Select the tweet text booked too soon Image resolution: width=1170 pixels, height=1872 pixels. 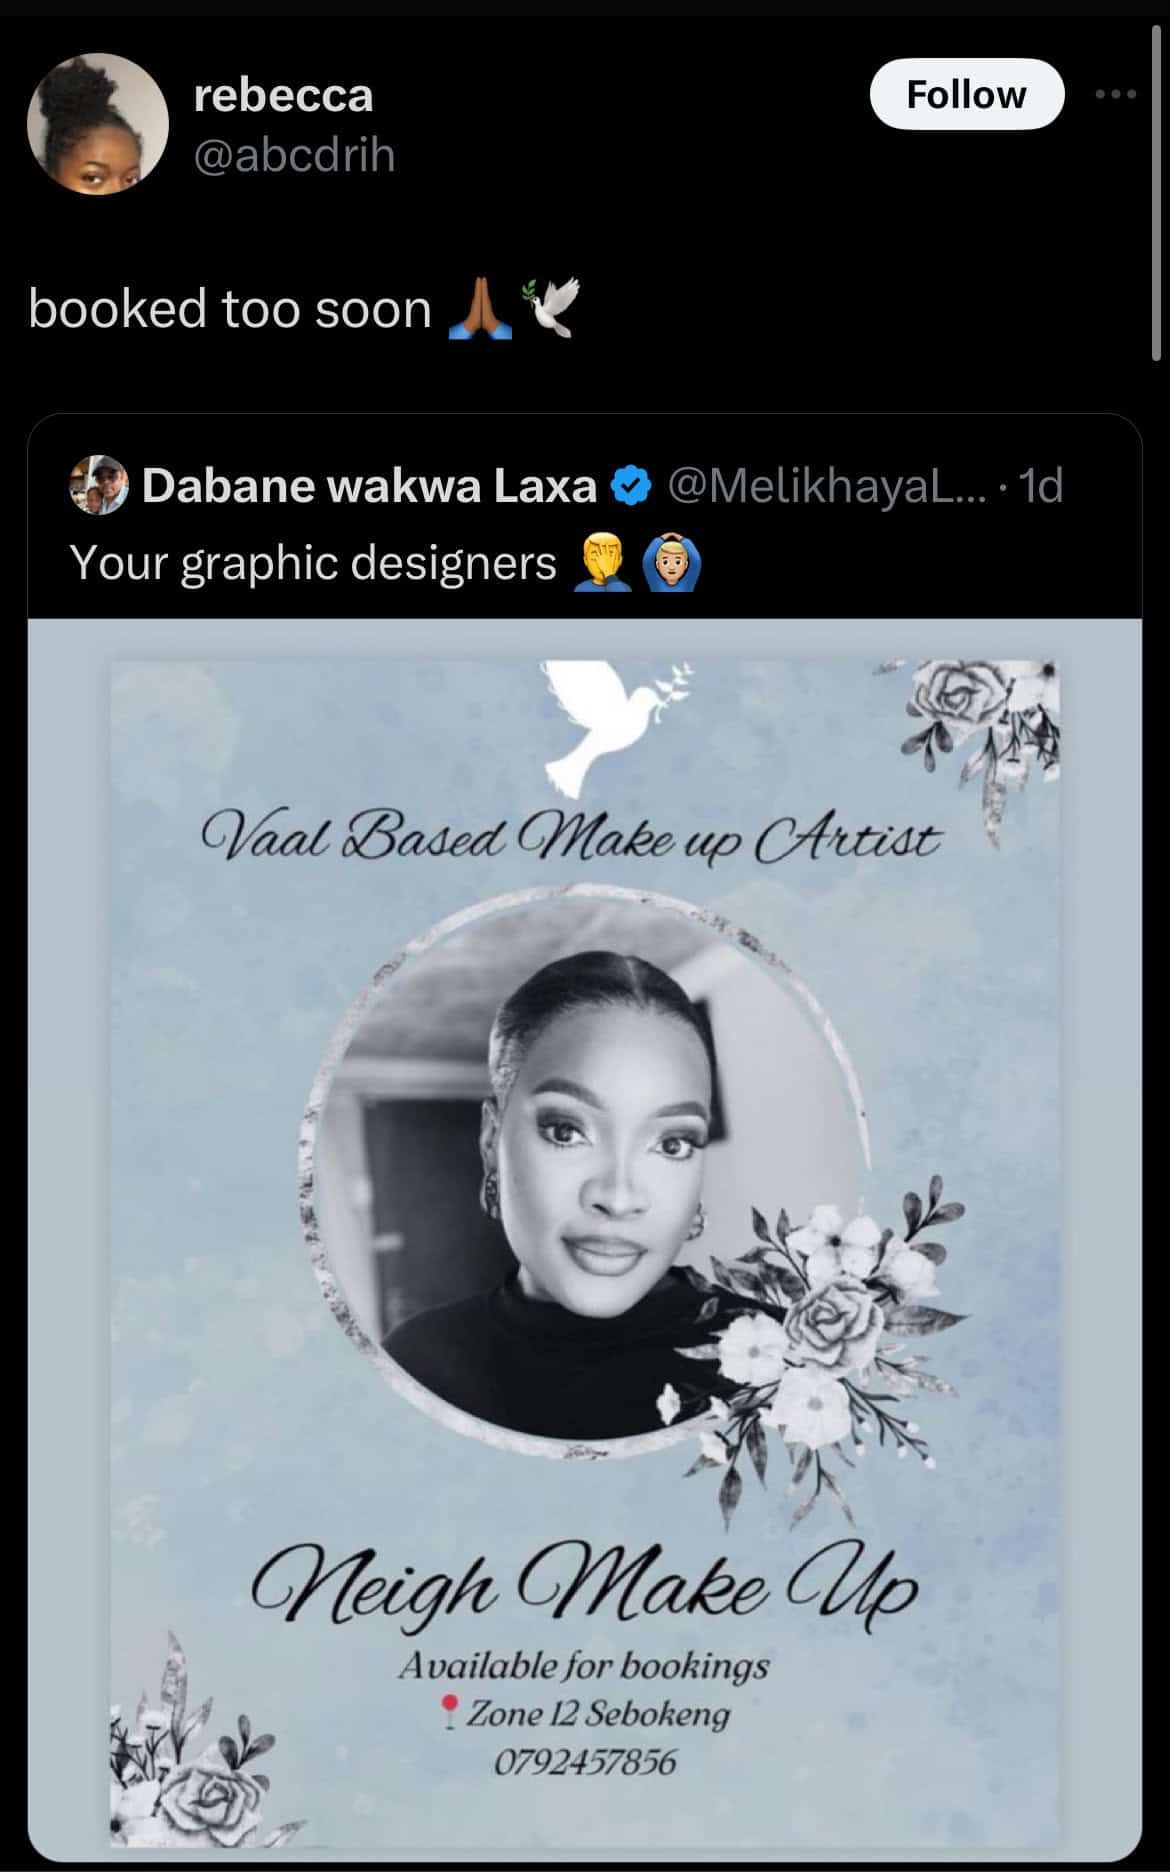pos(228,310)
